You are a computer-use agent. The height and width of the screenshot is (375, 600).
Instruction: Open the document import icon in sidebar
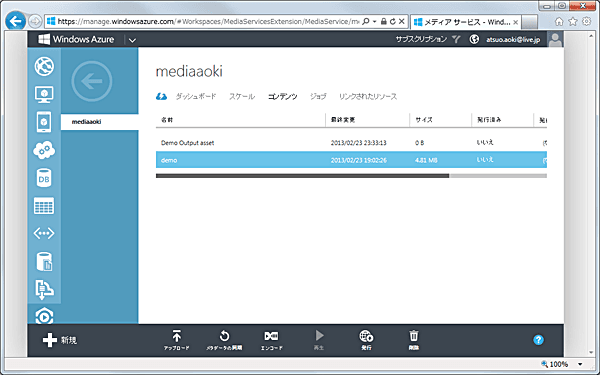click(x=44, y=289)
